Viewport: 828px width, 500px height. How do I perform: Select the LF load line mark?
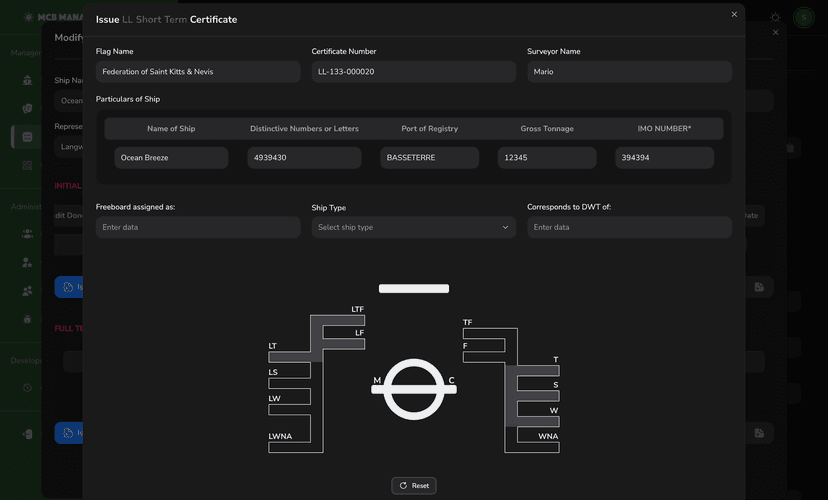[x=343, y=344]
